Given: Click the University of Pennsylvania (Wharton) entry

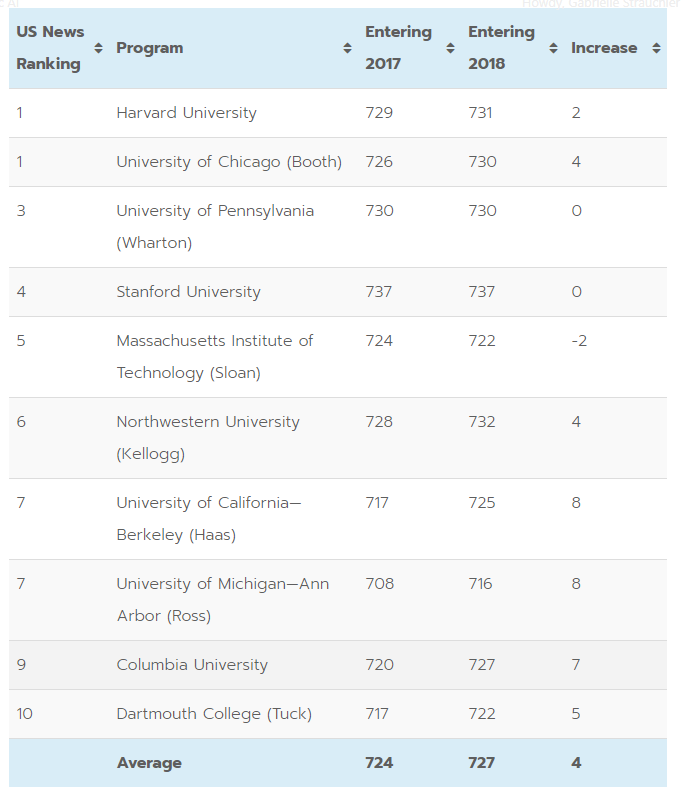Looking at the screenshot, I should [215, 226].
